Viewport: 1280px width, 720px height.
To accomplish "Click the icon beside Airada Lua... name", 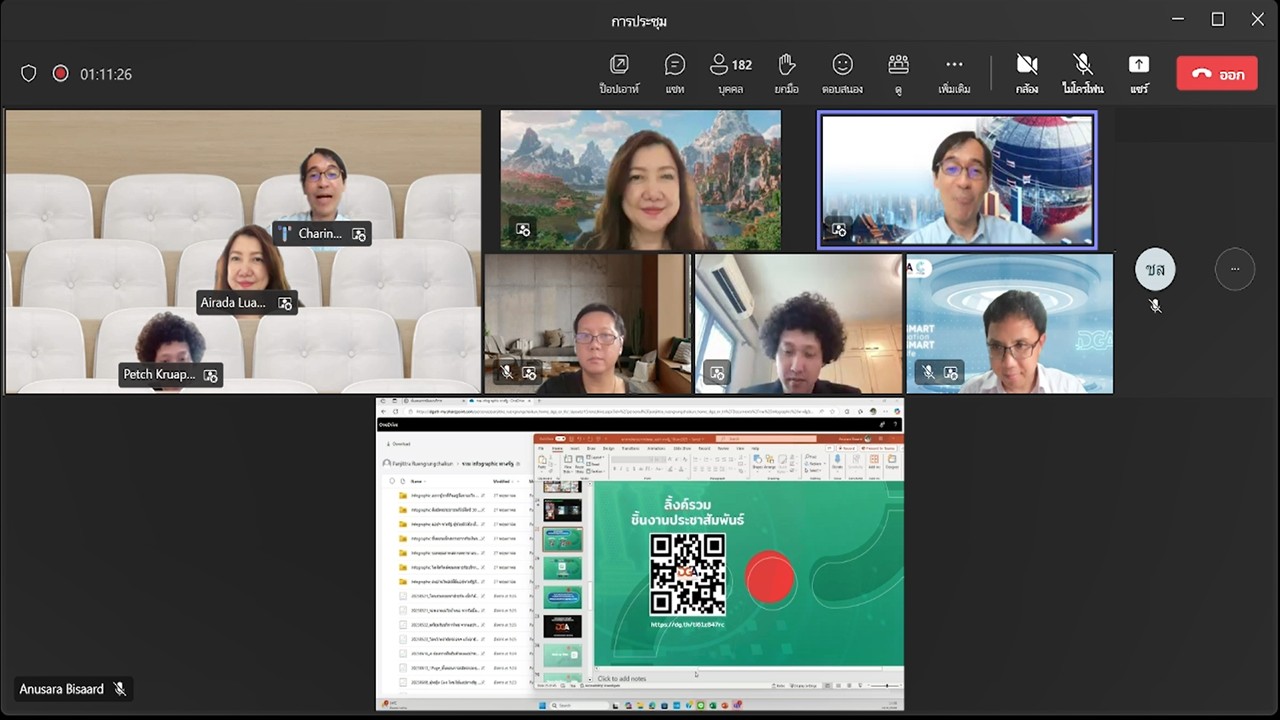I will tap(285, 303).
